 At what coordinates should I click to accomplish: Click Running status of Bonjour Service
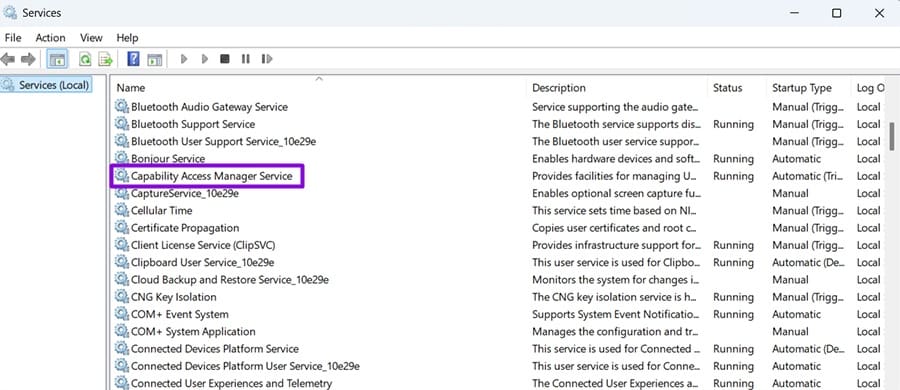click(x=733, y=159)
